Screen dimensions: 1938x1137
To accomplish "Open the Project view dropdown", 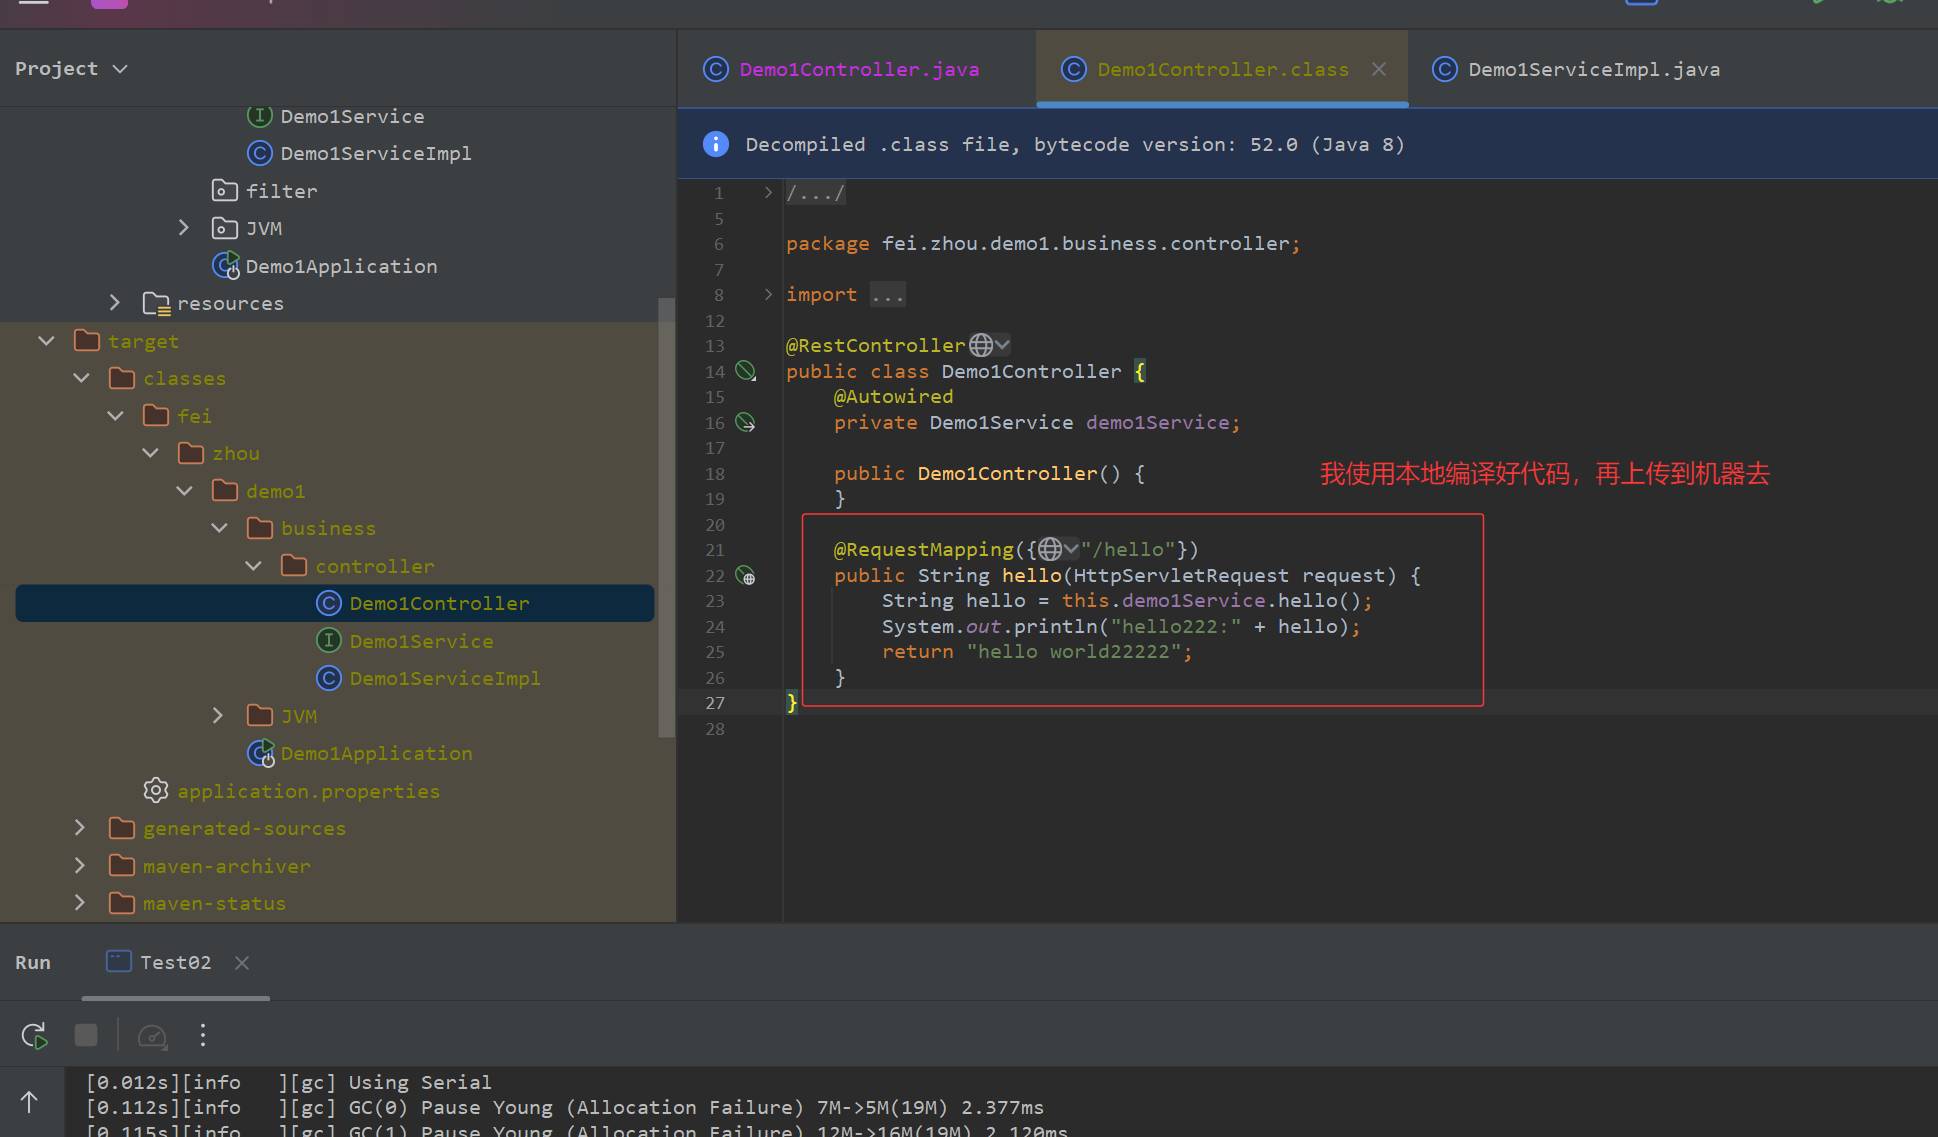I will pyautogui.click(x=120, y=68).
